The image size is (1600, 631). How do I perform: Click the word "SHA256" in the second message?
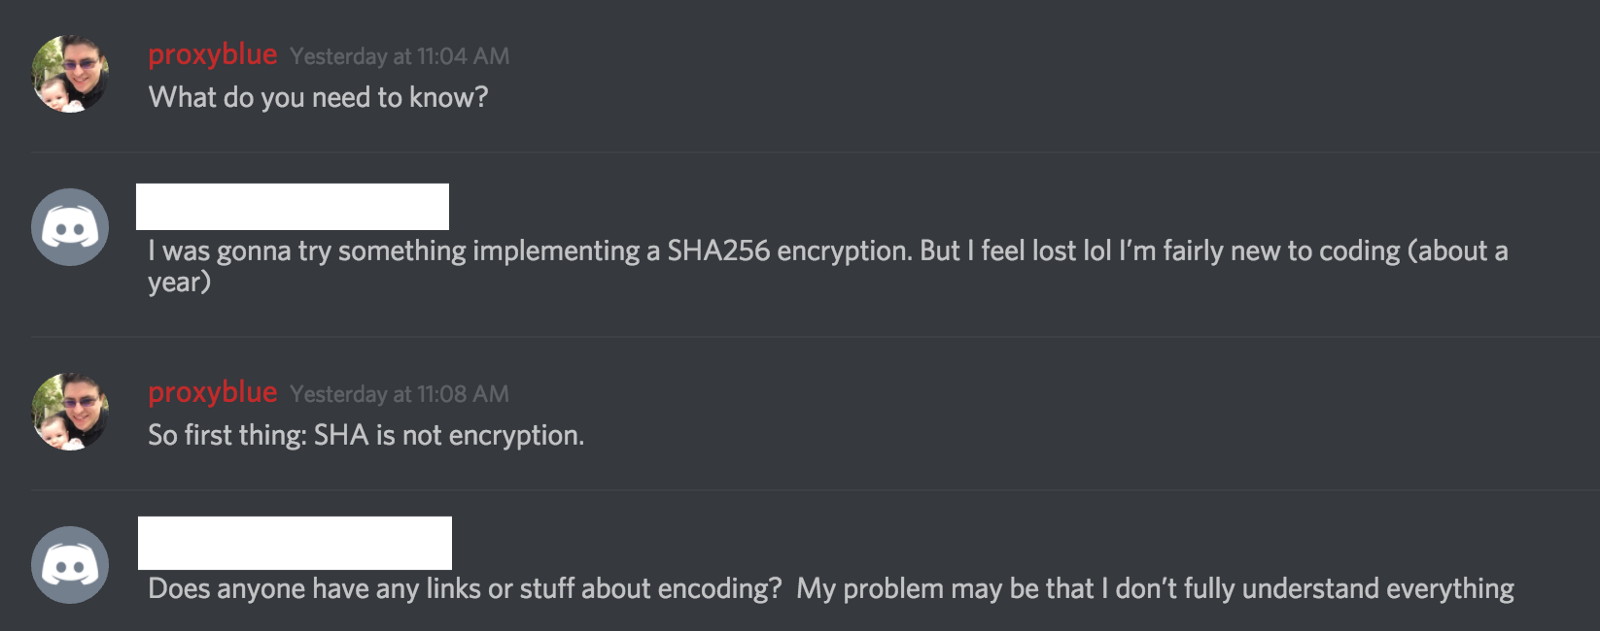(x=718, y=251)
